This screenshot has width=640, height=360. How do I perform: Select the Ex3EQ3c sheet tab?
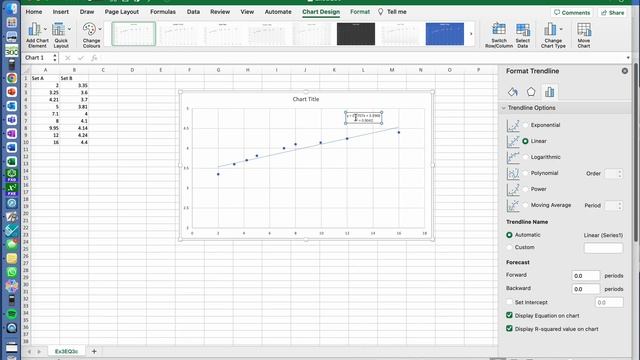point(66,351)
